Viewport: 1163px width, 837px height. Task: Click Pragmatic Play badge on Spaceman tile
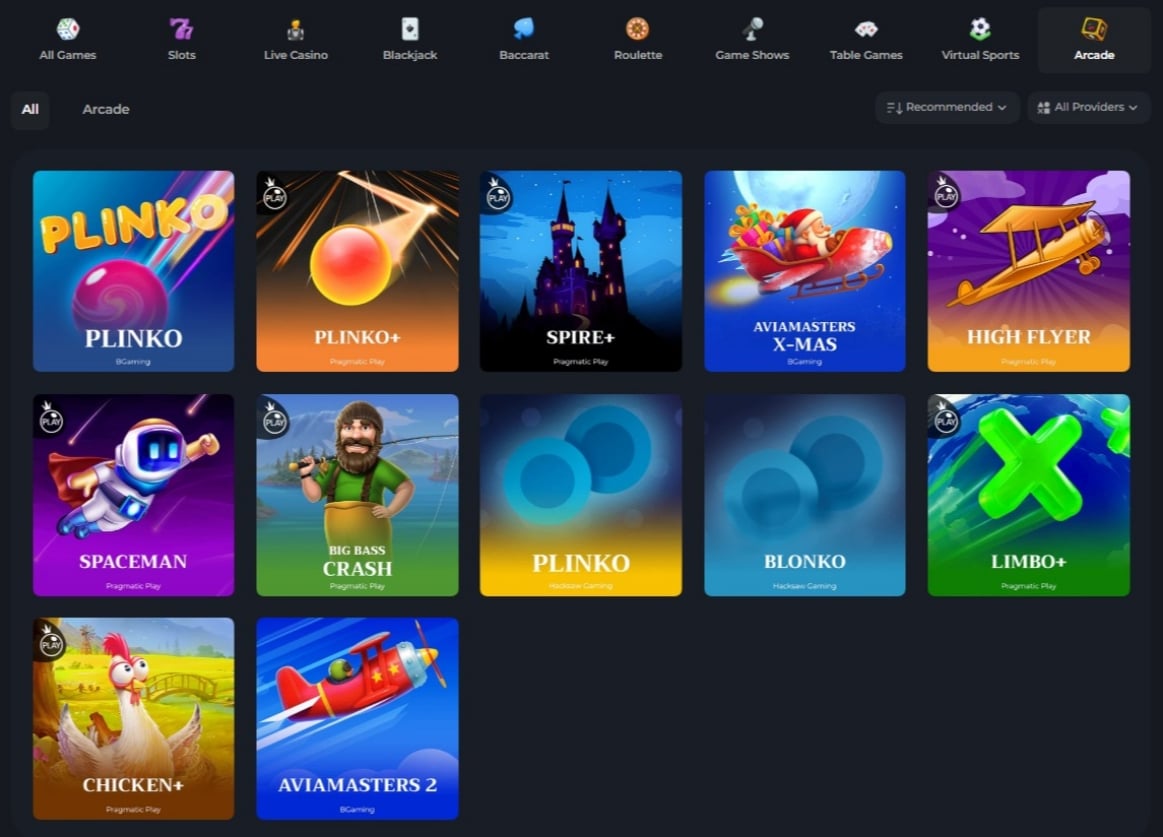point(51,418)
